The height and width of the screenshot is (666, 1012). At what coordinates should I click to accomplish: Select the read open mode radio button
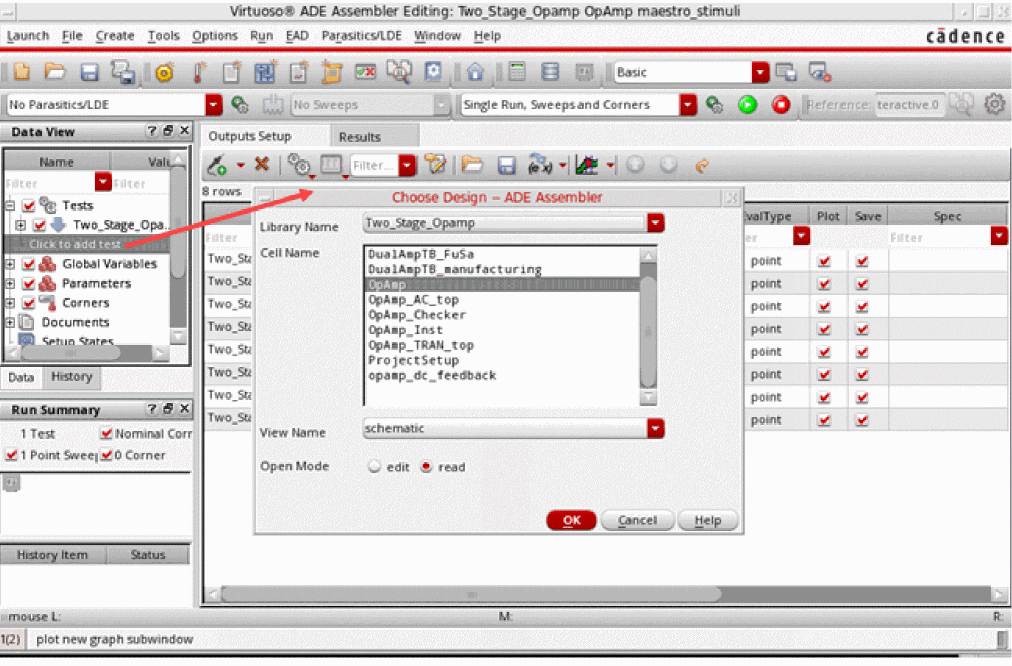(427, 467)
